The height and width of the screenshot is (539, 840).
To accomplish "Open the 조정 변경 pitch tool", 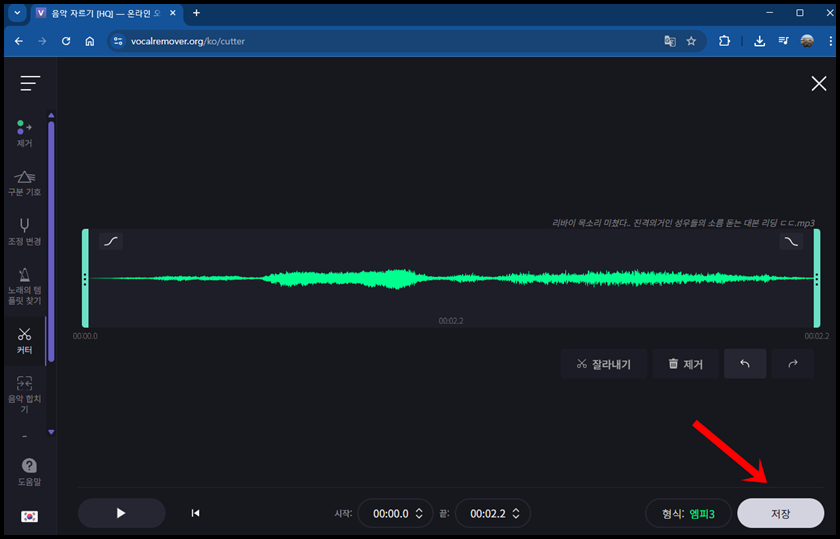I will point(25,232).
